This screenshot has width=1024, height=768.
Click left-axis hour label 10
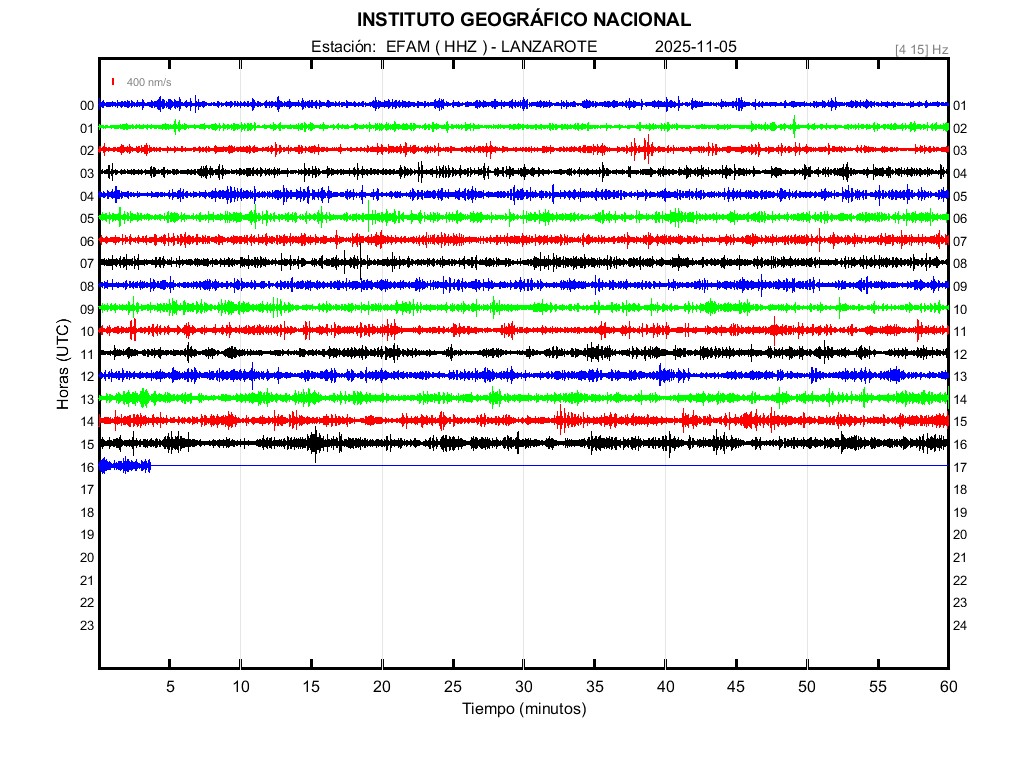87,332
